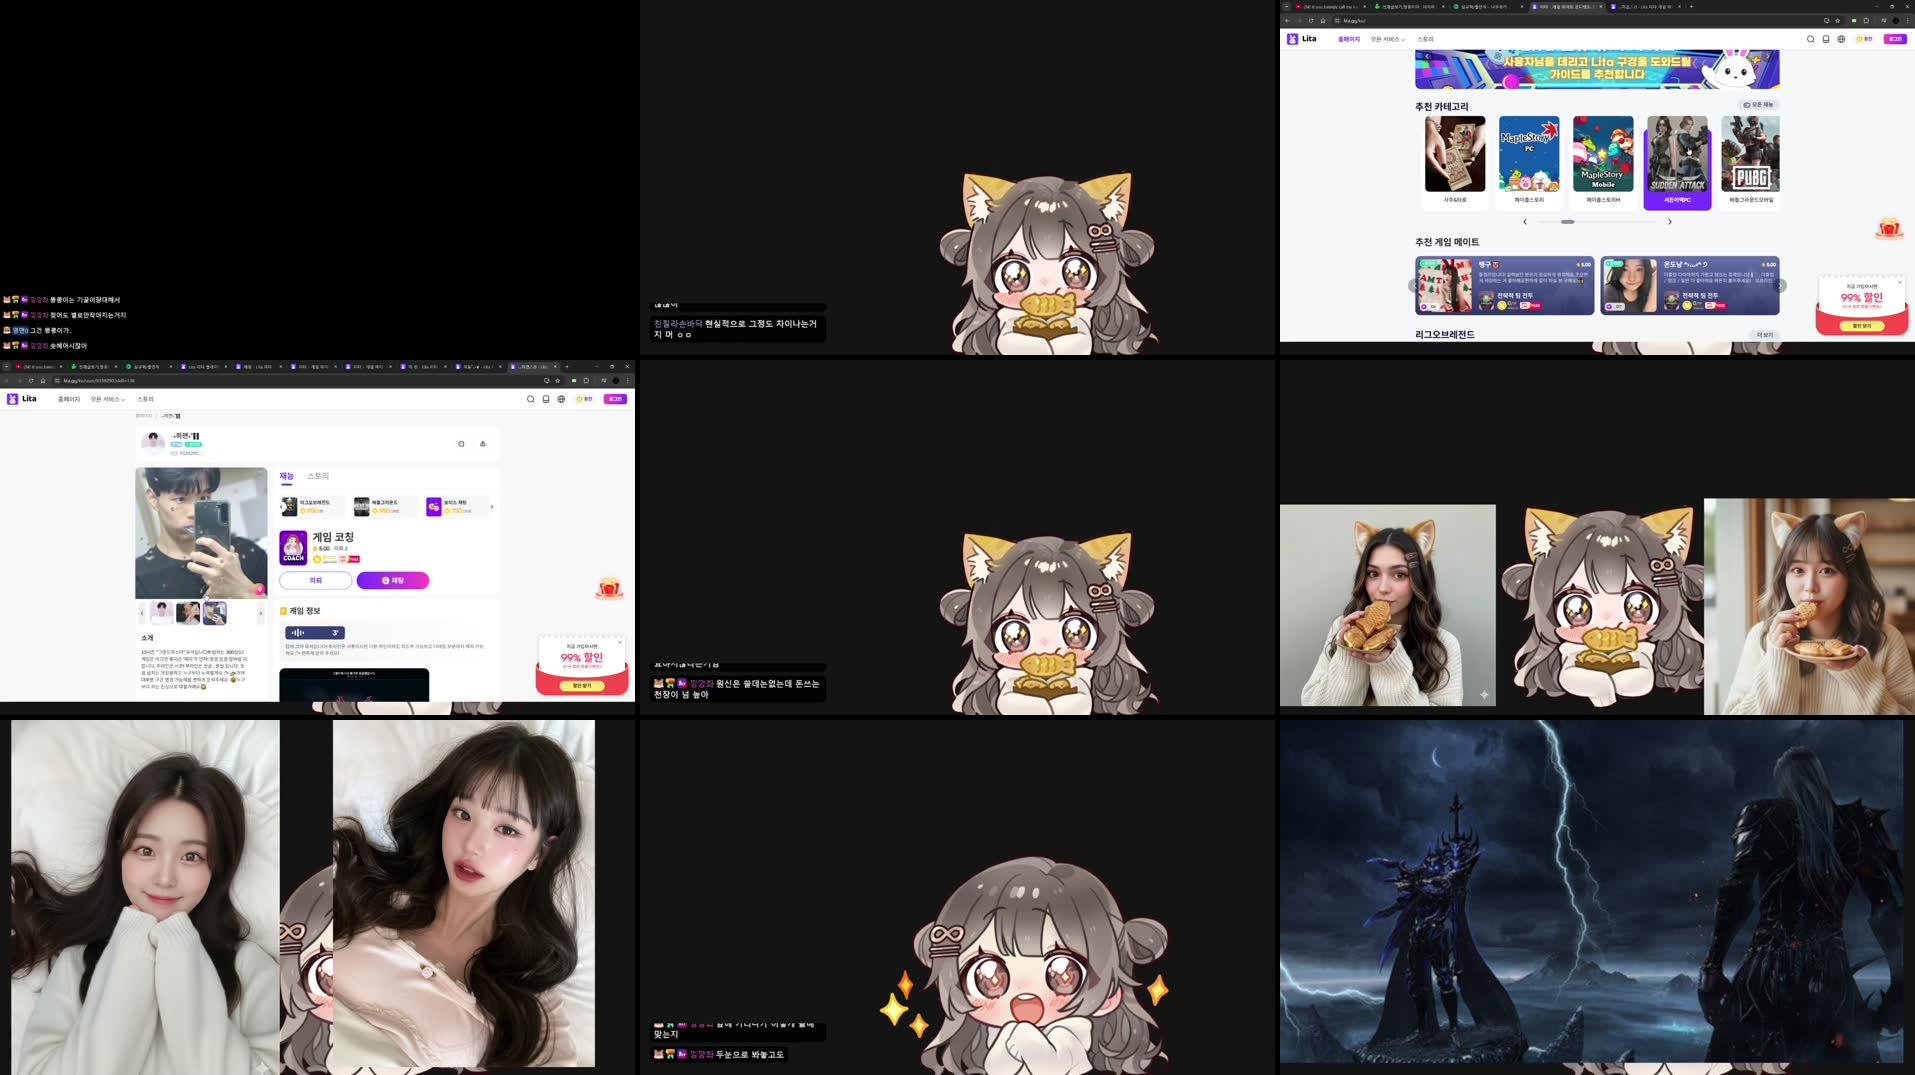The image size is (1915, 1075).
Task: Click the coin icon next to the 5.00 rating
Action: tap(314, 549)
